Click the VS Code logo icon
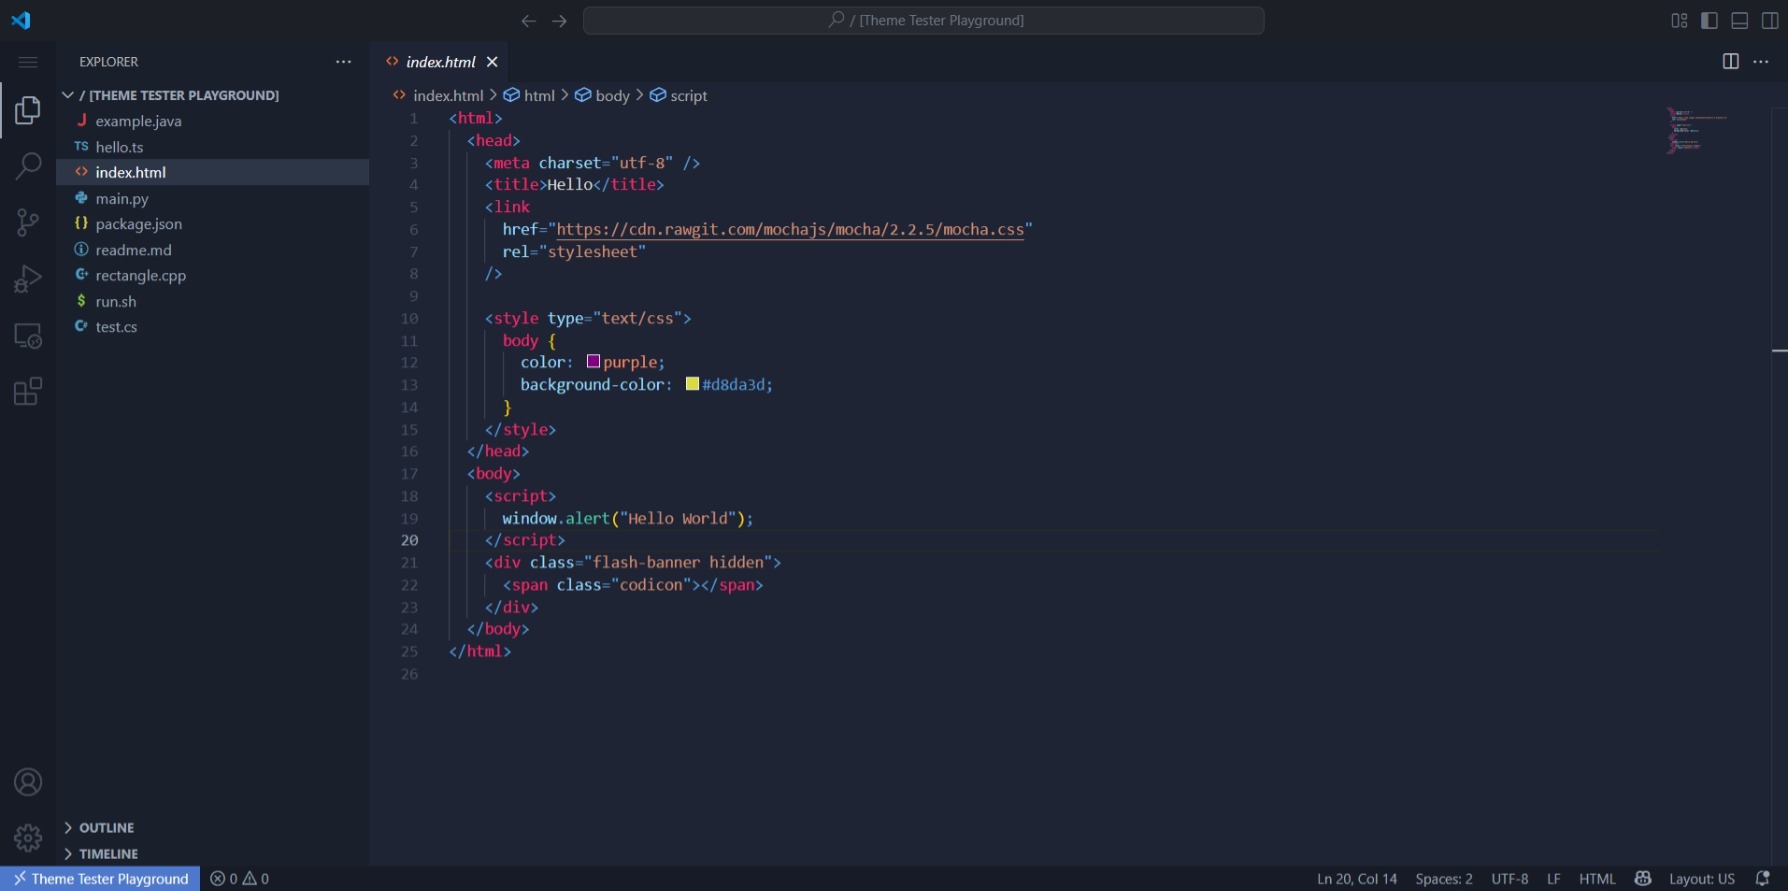Screen dimensions: 1788x891 click(21, 20)
